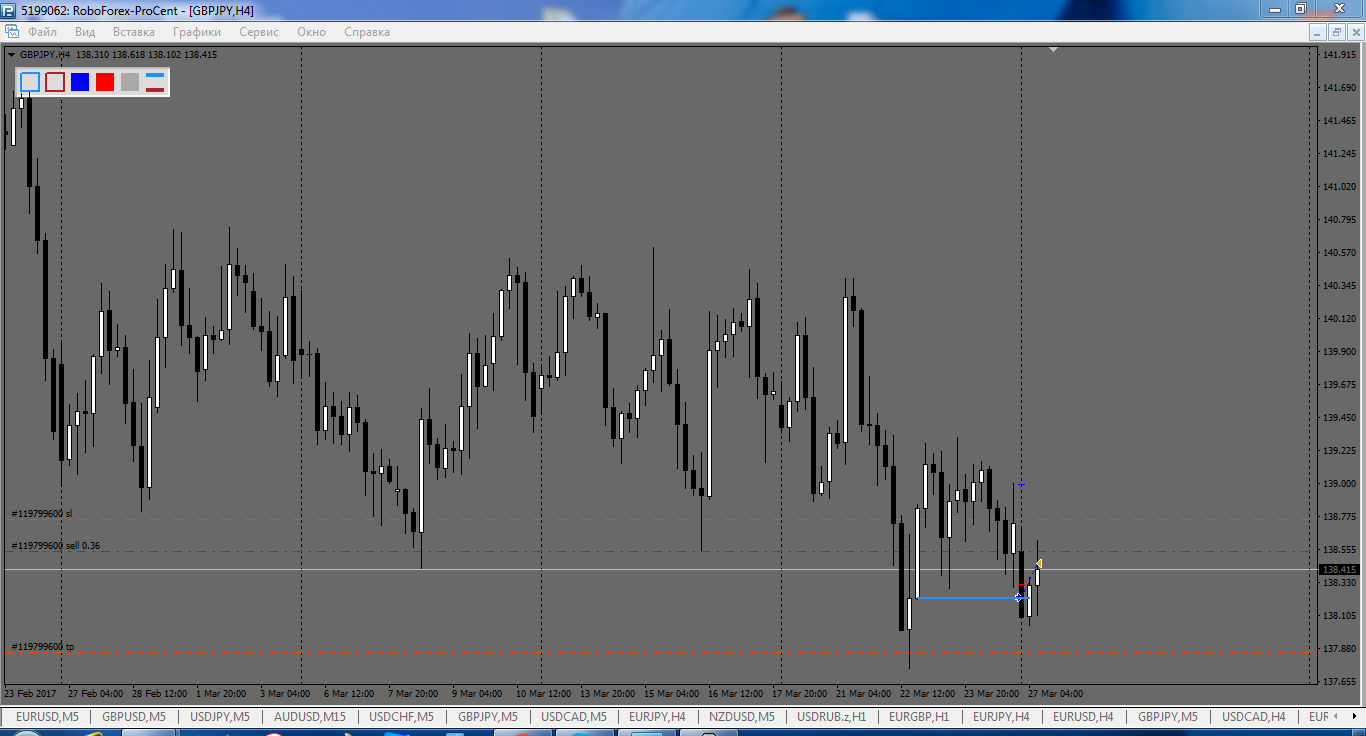Image resolution: width=1366 pixels, height=736 pixels.
Task: Switch to the GBPUSD,M5 chart tab
Action: 133,716
